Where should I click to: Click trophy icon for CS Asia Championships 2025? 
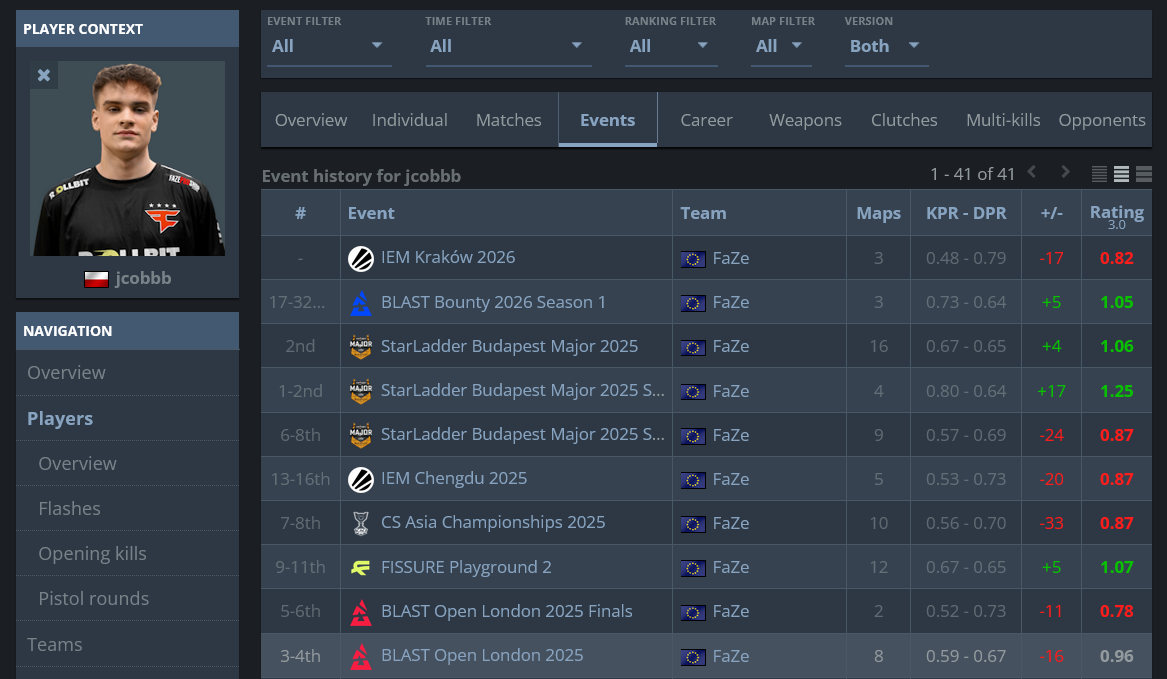click(361, 523)
